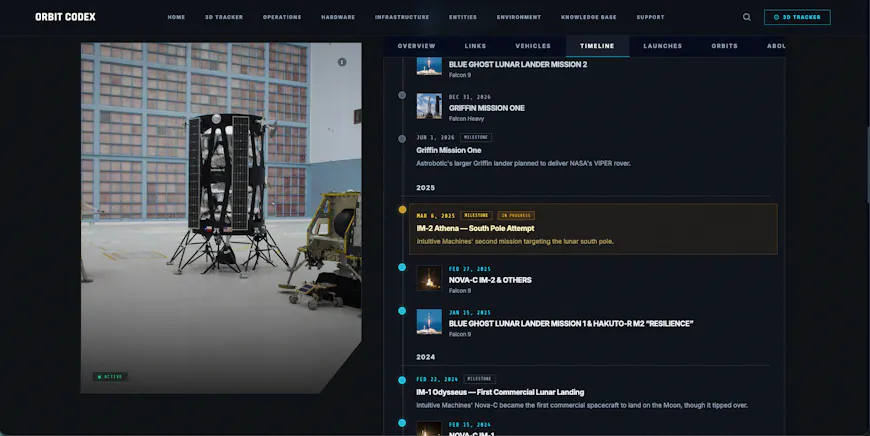
Task: Click Blue Ghost Mission 2 launch thumbnail
Action: (x=429, y=66)
